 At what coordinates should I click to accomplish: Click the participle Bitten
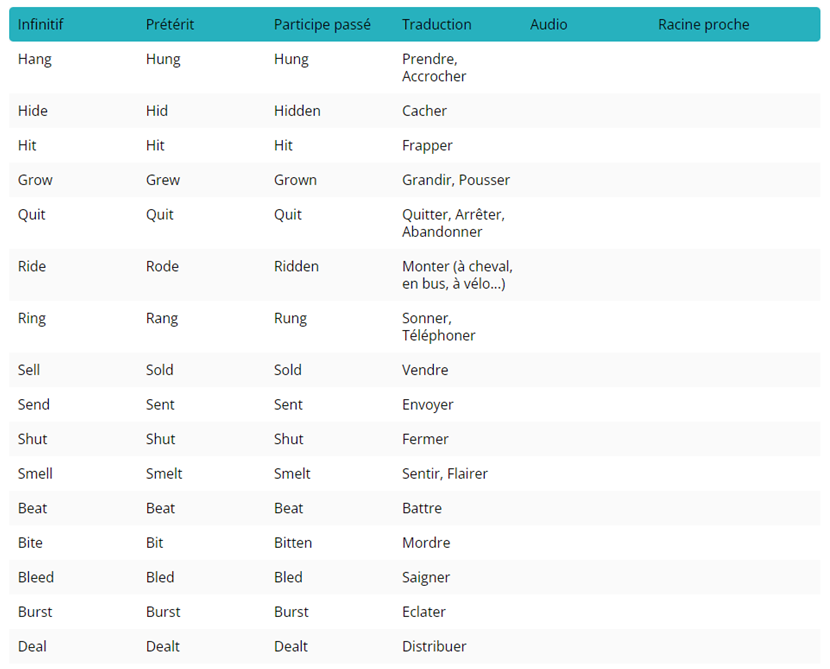(x=293, y=543)
